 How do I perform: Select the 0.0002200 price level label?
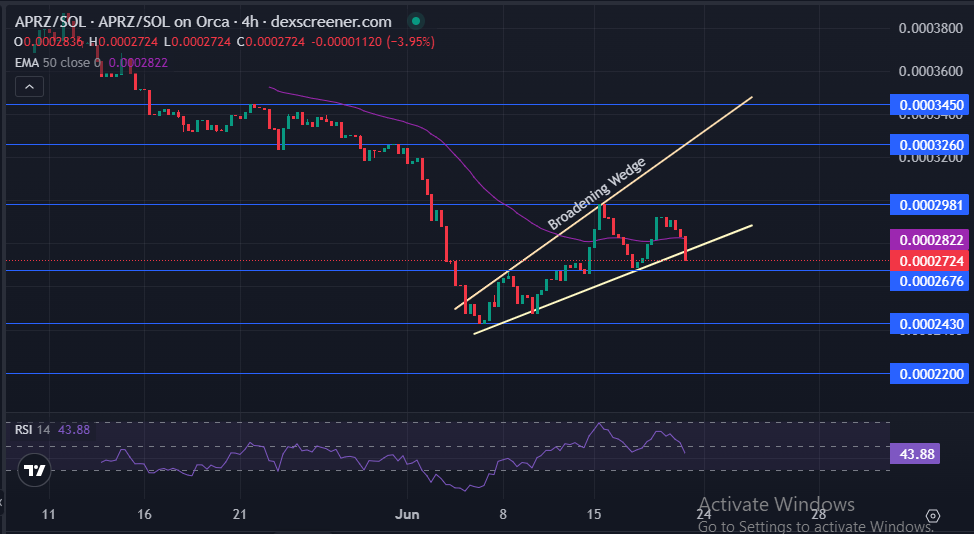pyautogui.click(x=929, y=374)
